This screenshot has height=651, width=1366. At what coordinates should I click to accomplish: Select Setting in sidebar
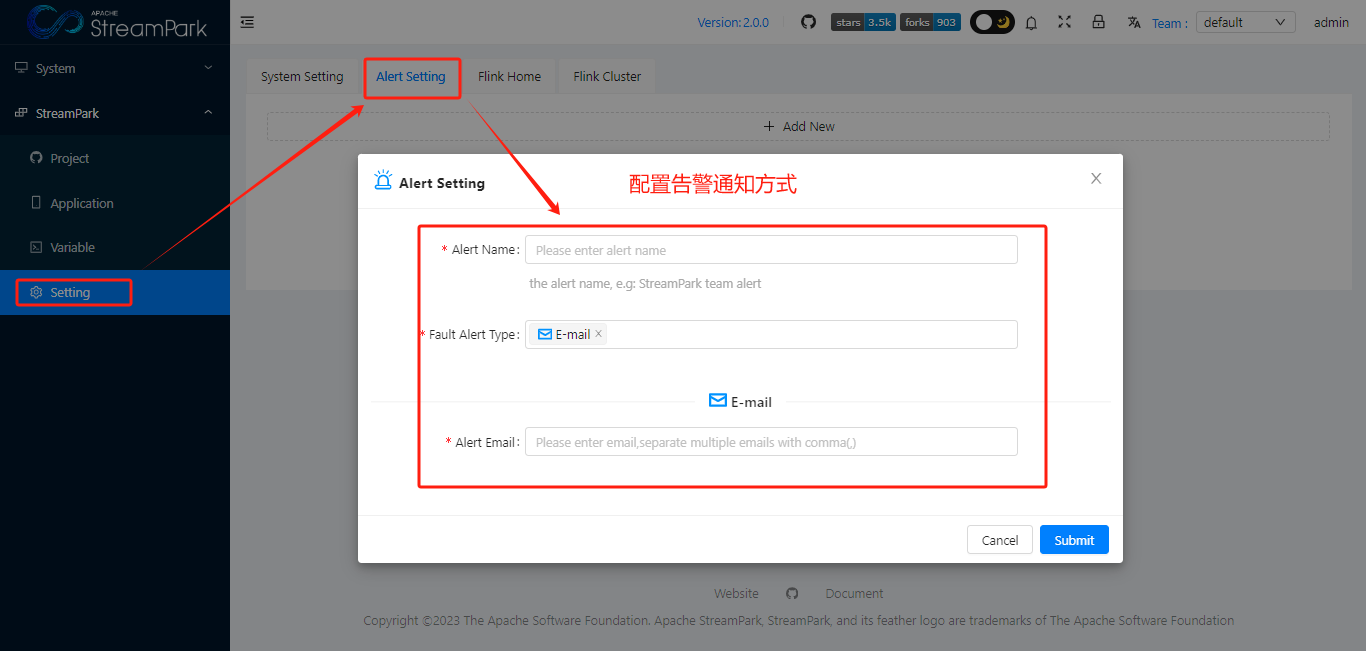click(115, 292)
